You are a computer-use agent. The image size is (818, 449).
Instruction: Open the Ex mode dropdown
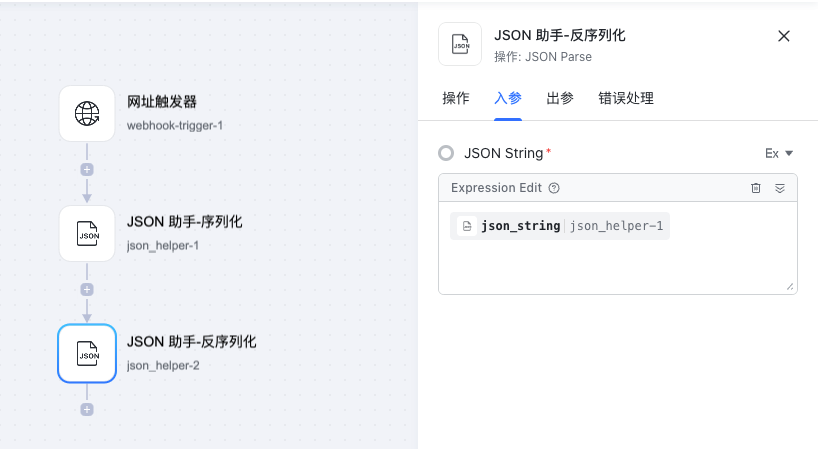pos(779,153)
